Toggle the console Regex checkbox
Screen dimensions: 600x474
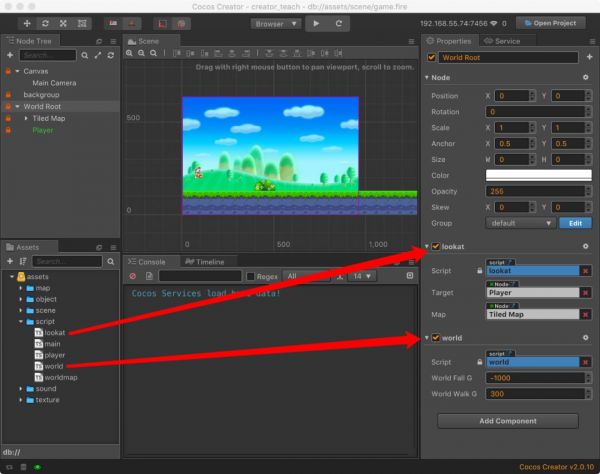click(x=251, y=276)
